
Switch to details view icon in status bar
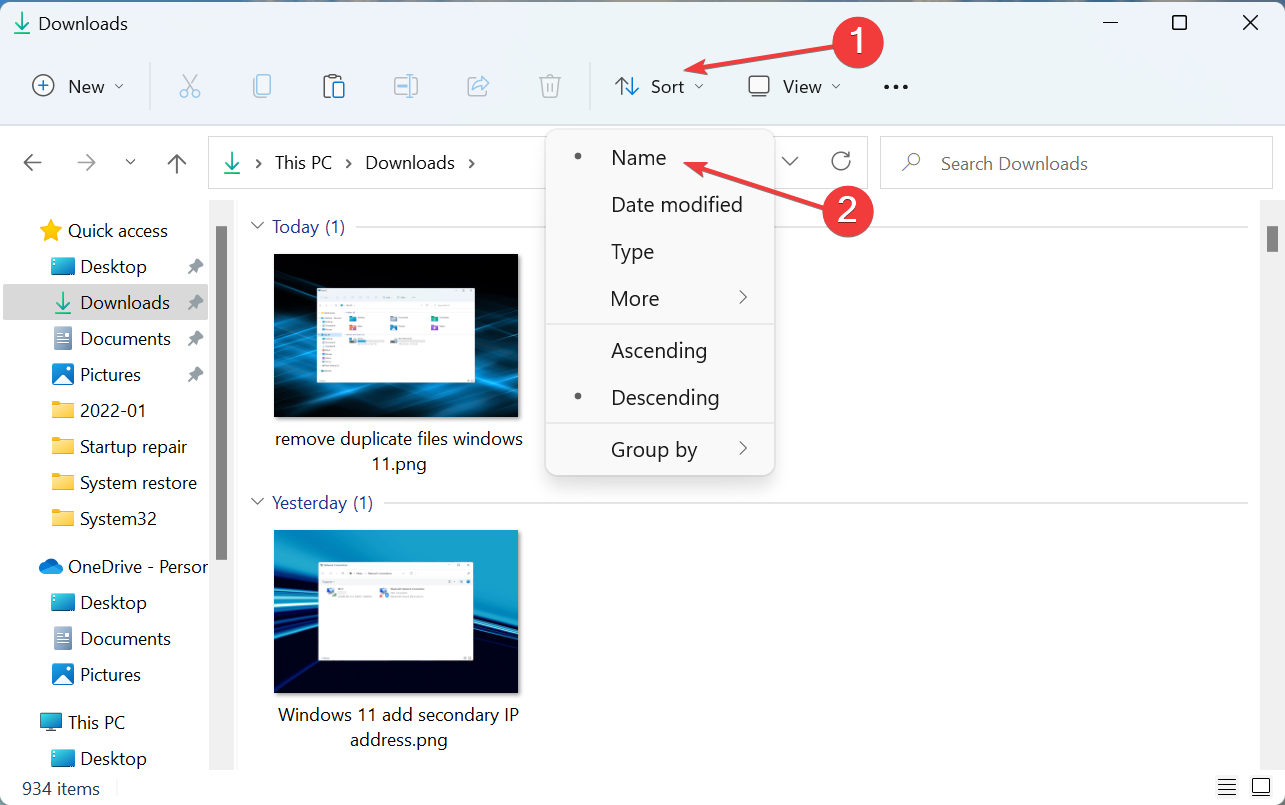(1226, 788)
